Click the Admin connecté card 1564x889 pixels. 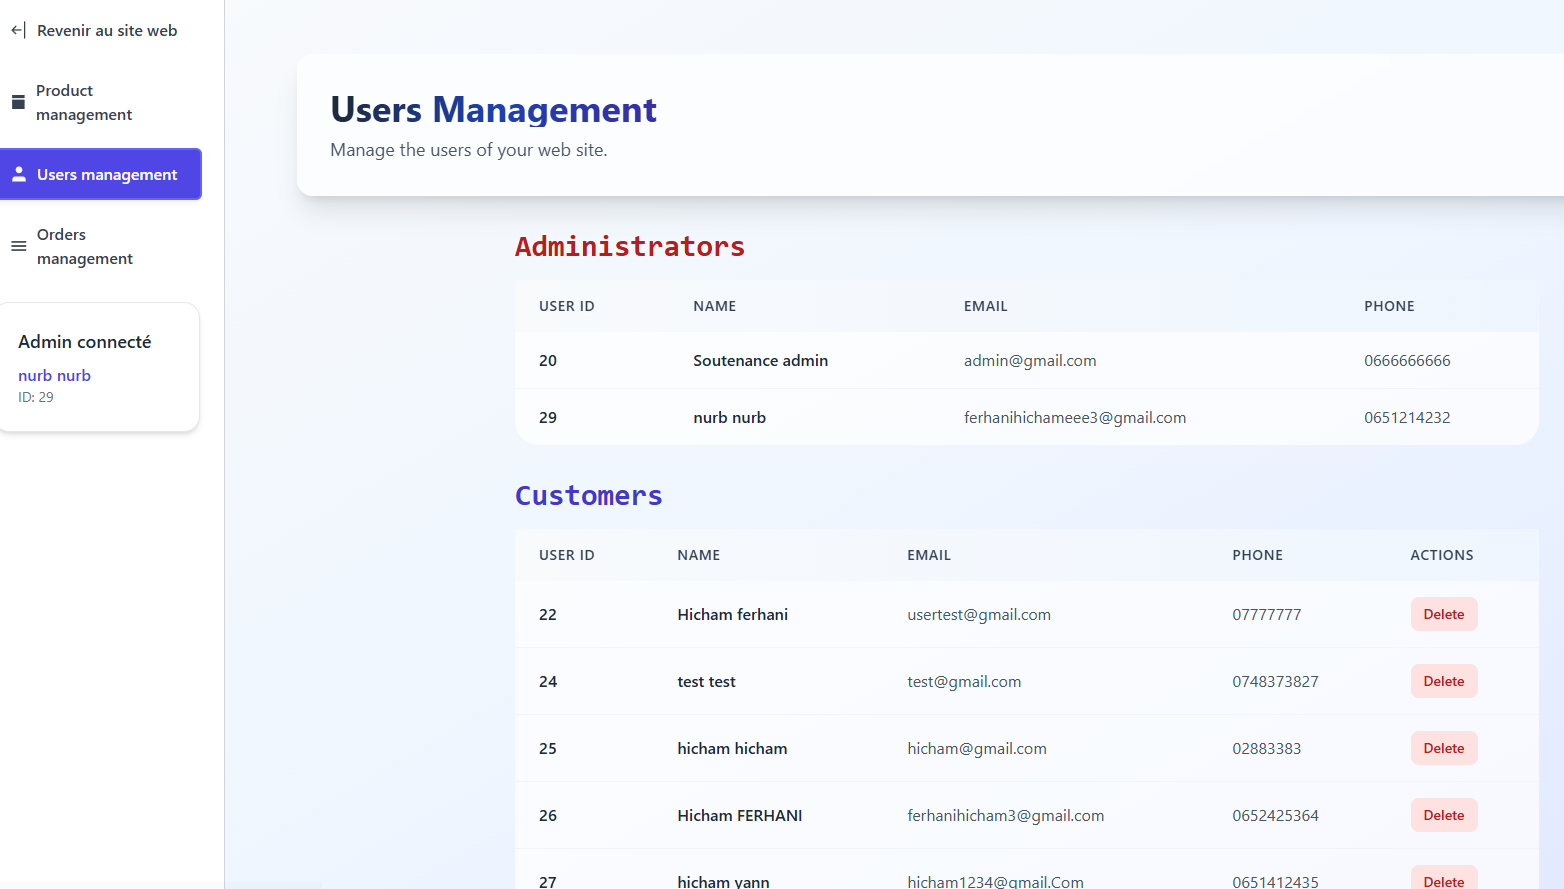click(x=100, y=366)
